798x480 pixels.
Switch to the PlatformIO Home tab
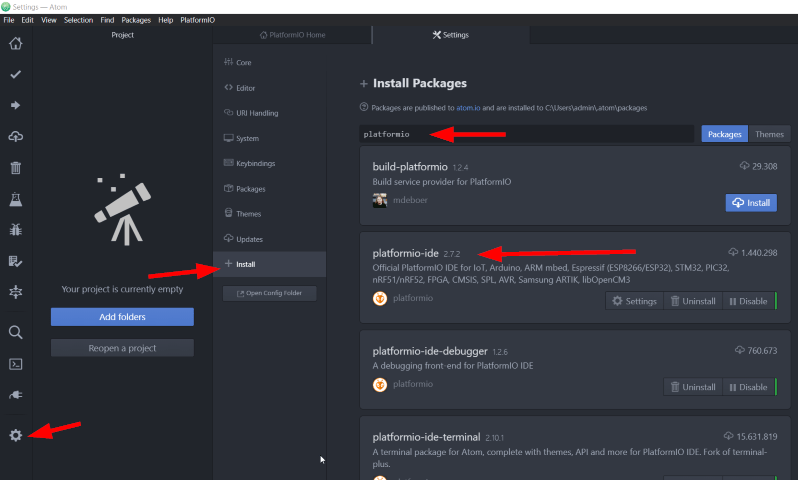point(293,35)
